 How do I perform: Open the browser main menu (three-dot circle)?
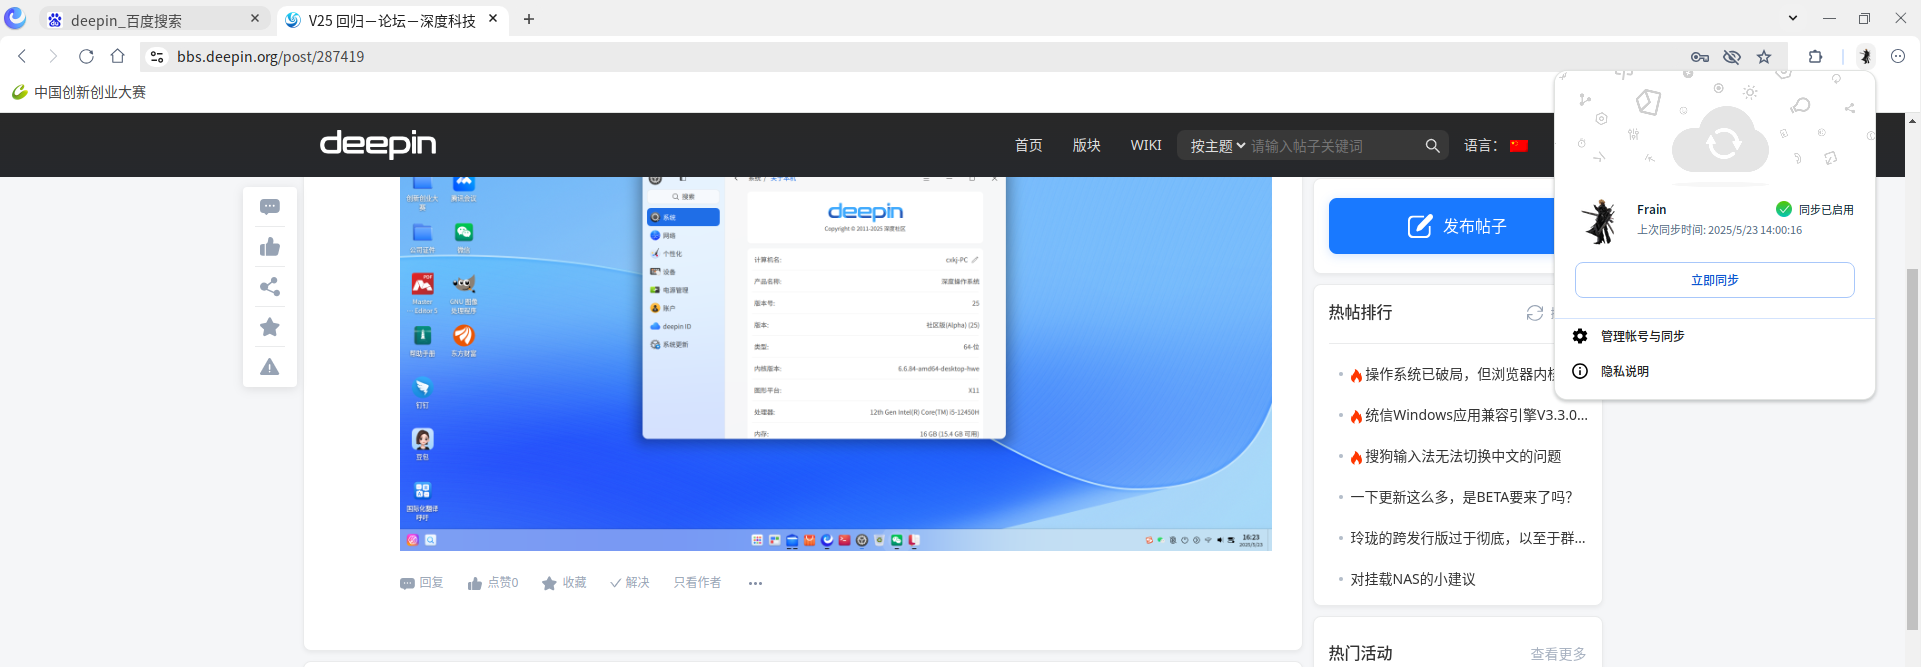1898,57
